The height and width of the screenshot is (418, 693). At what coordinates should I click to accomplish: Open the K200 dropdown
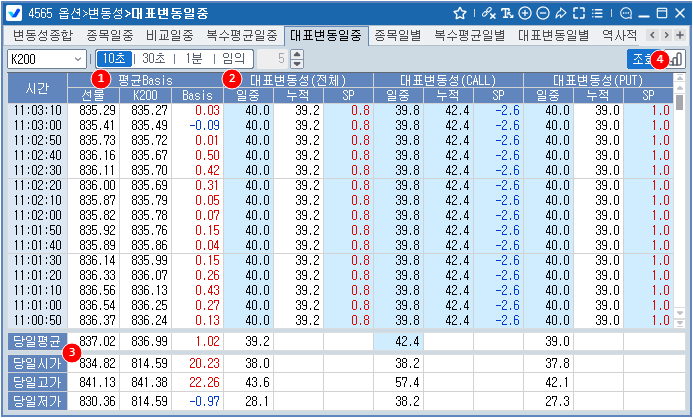tap(46, 59)
